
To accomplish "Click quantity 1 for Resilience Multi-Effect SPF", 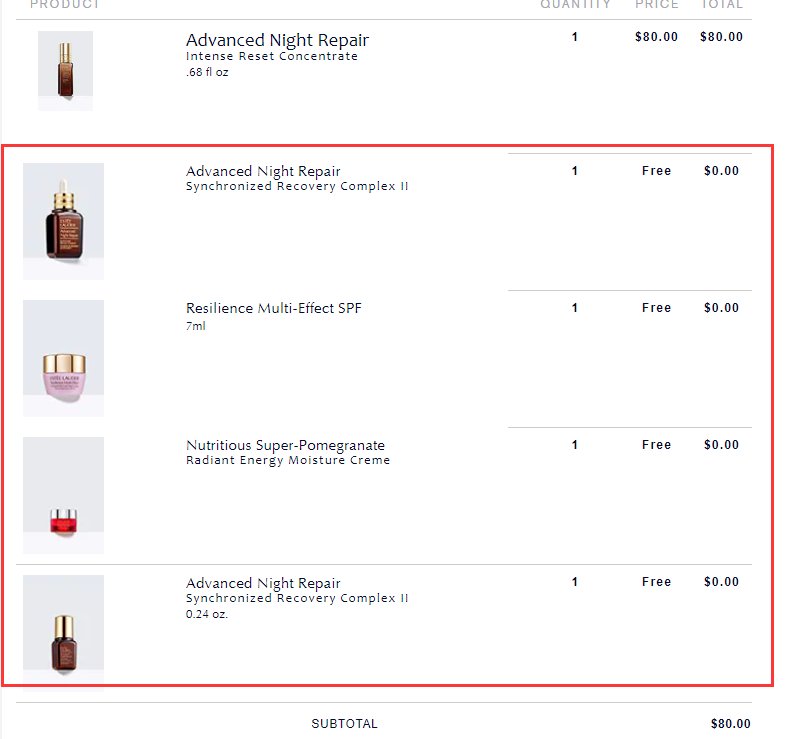I will click(575, 308).
